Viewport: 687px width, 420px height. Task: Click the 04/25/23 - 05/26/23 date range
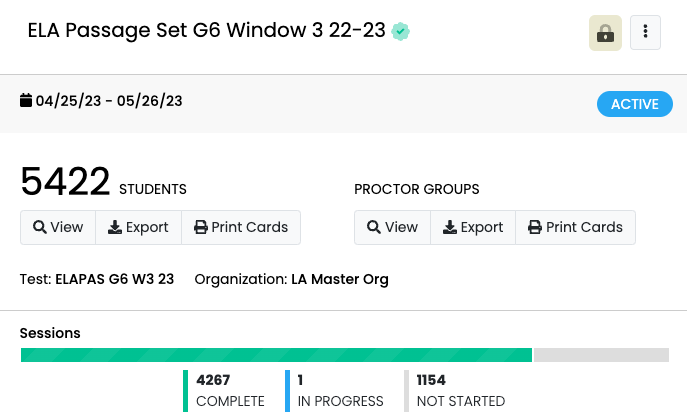coord(109,101)
